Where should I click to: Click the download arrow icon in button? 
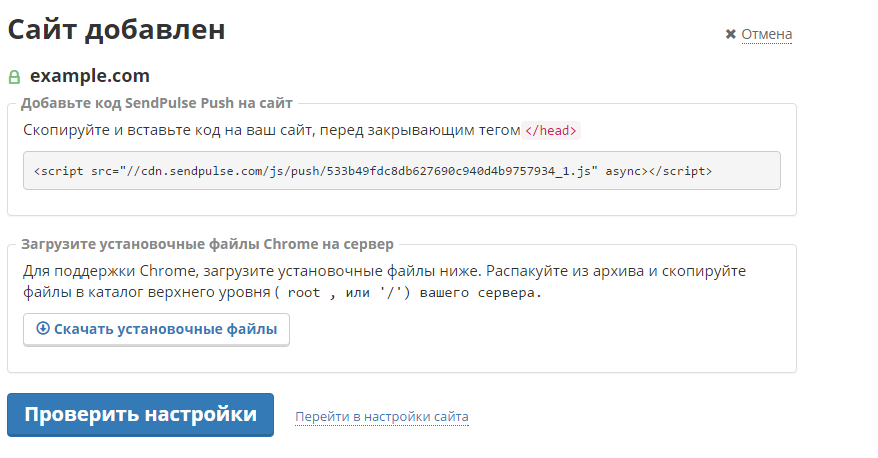coord(43,328)
